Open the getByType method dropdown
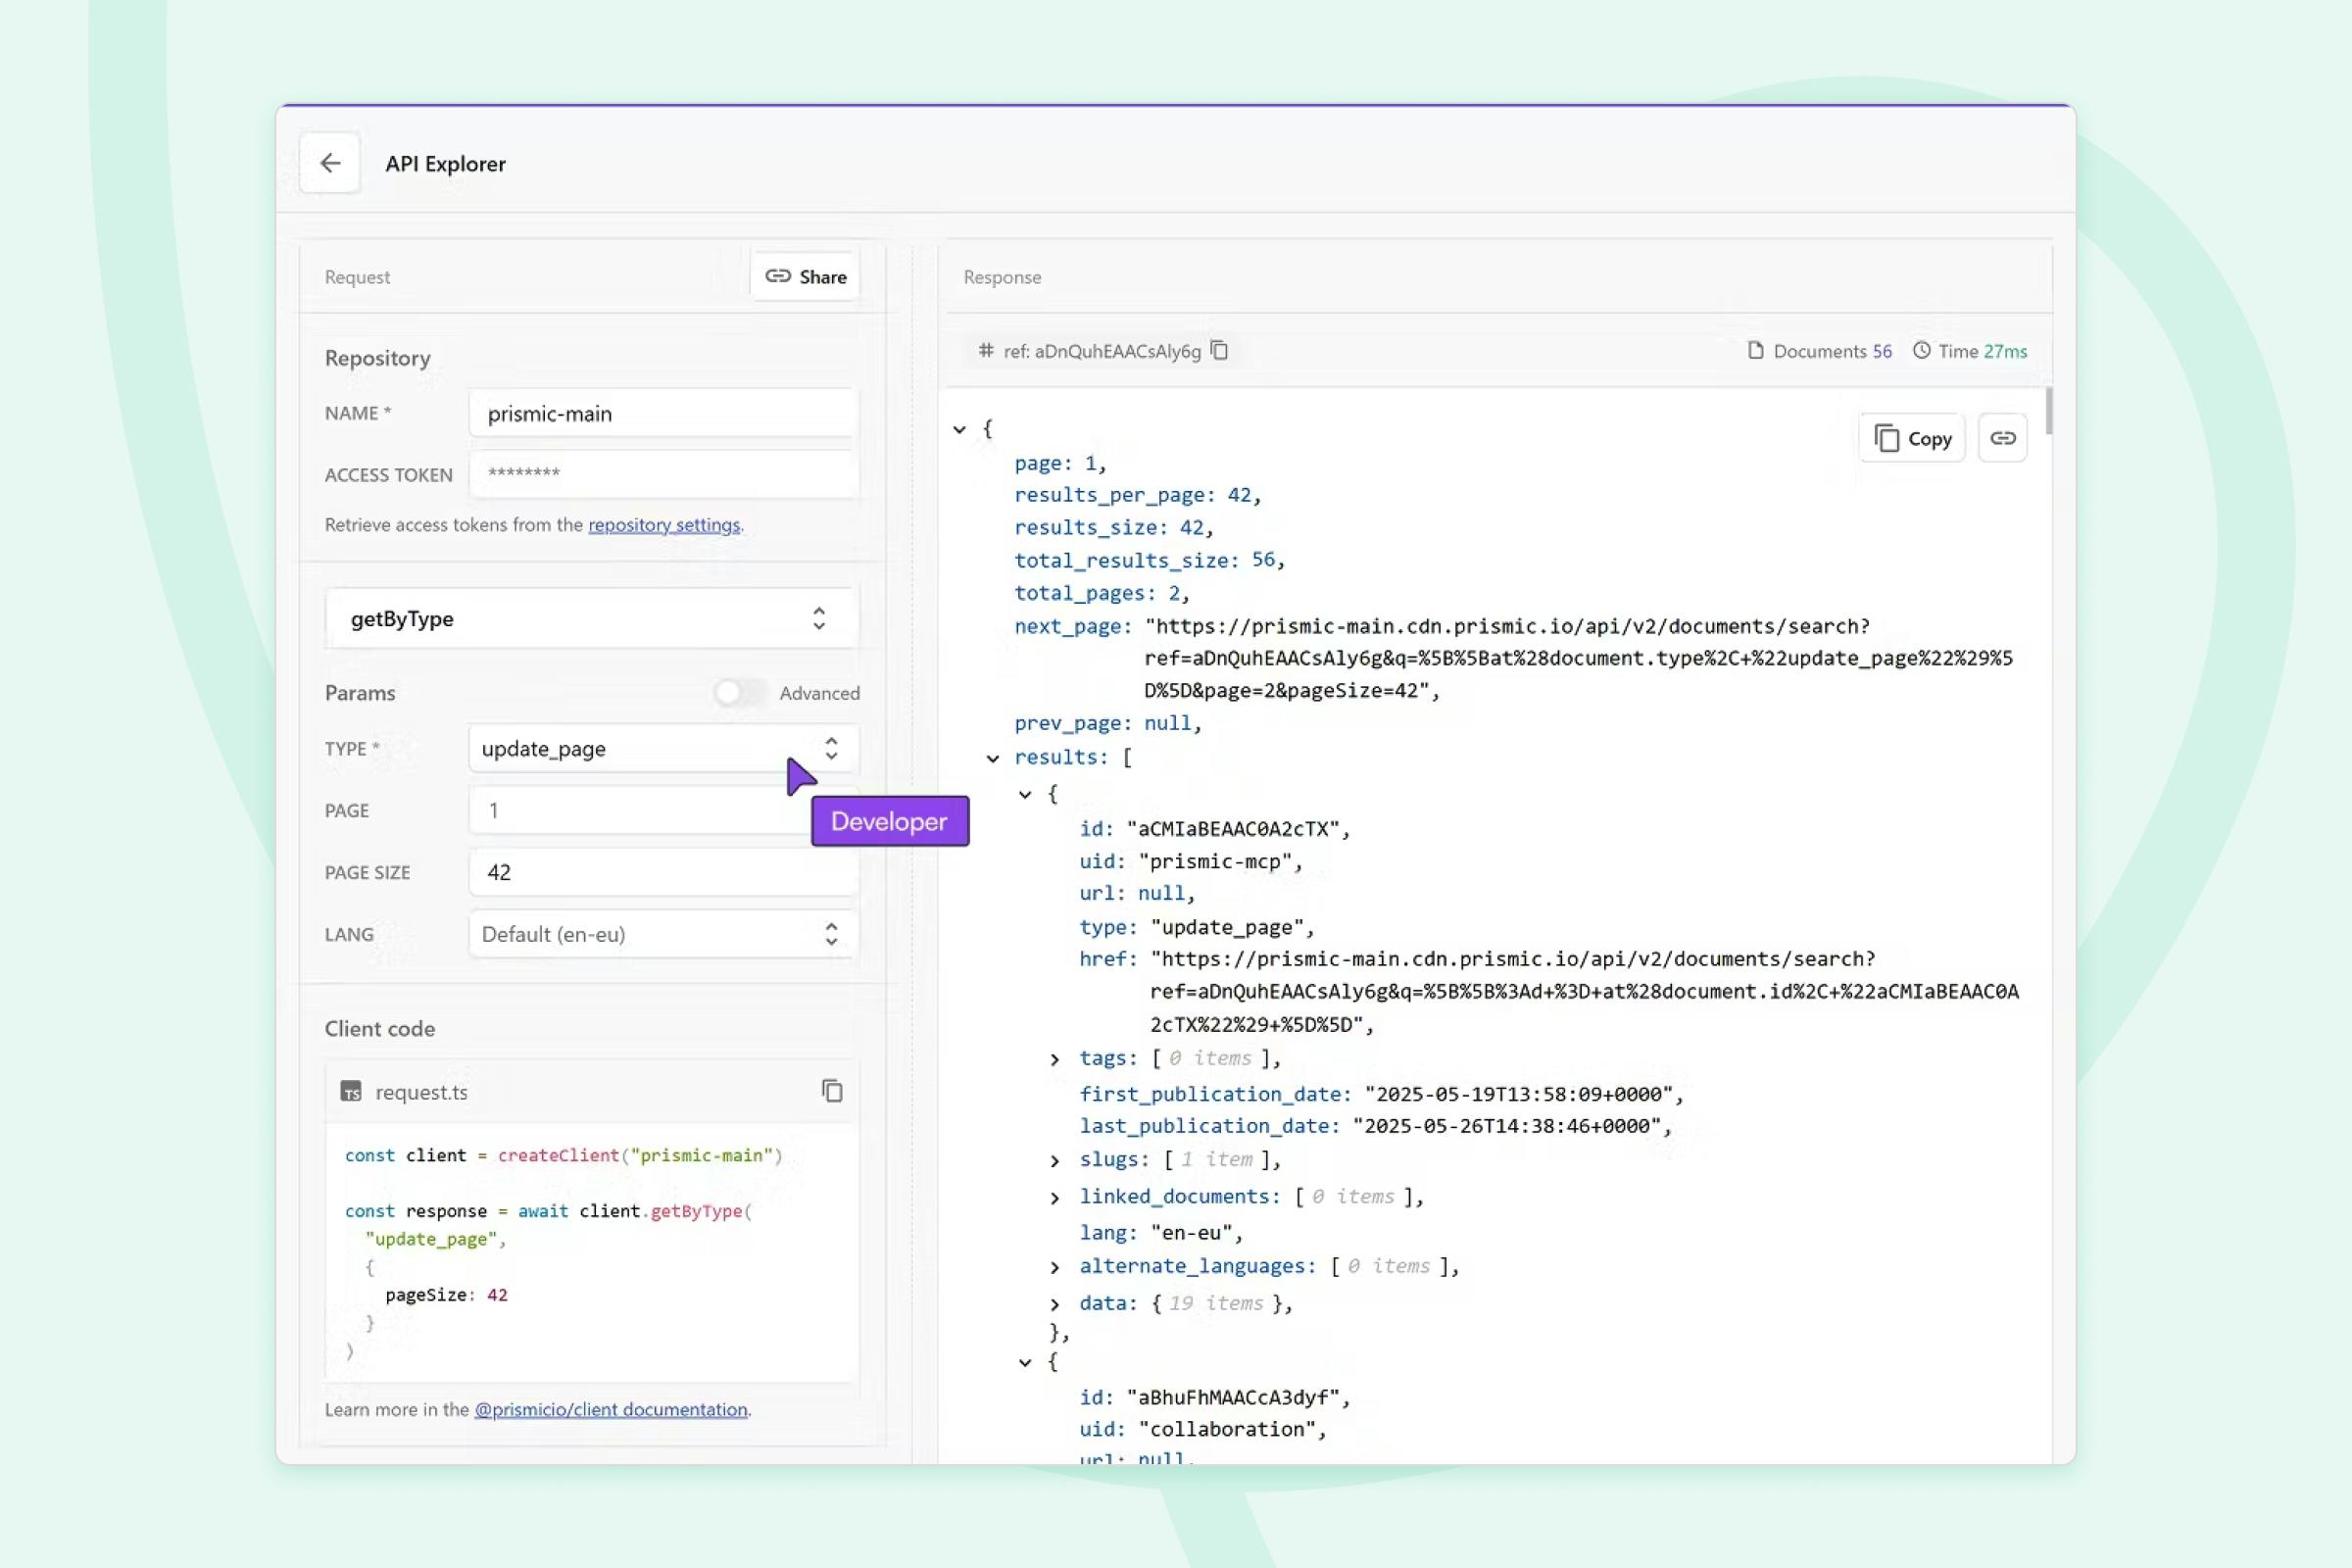 590,619
